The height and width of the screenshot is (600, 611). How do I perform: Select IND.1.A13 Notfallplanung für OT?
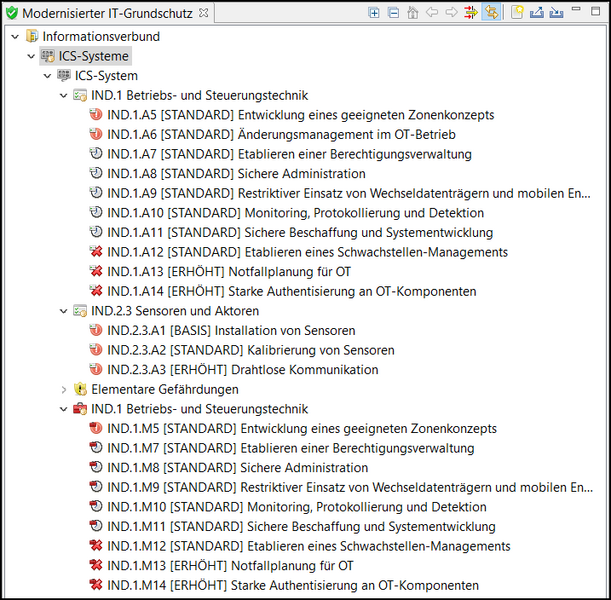coord(229,272)
